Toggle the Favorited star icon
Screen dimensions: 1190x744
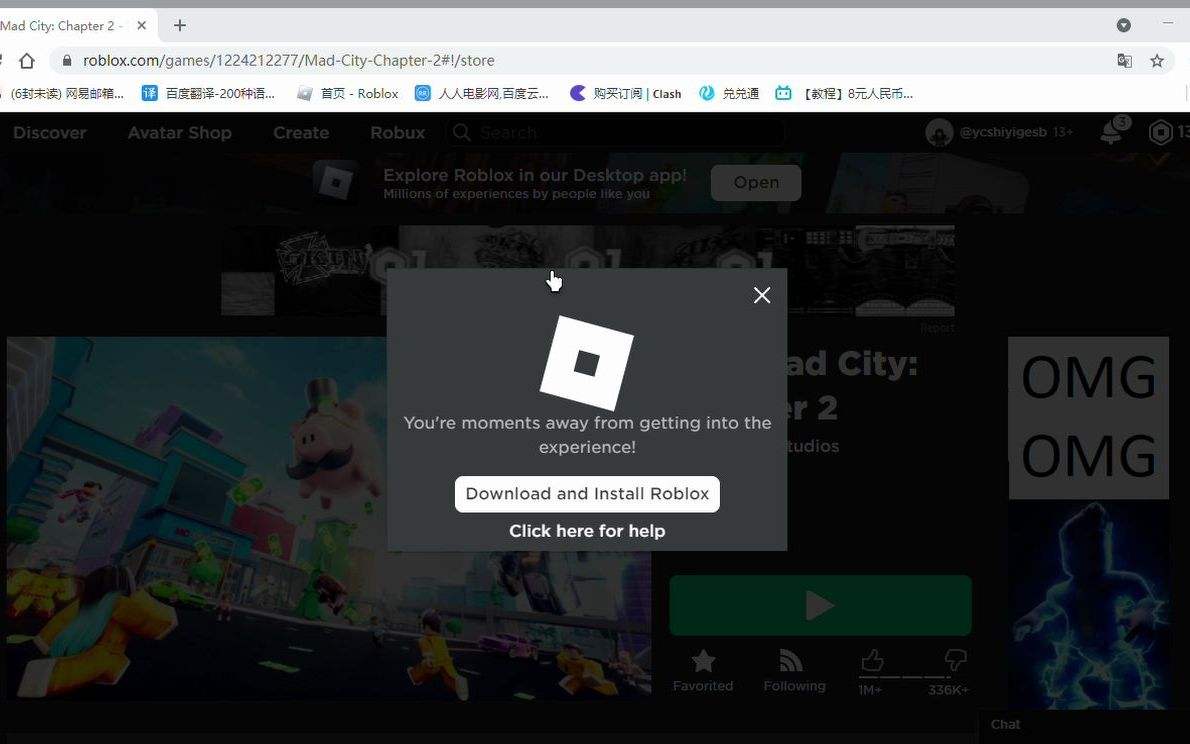click(x=704, y=661)
